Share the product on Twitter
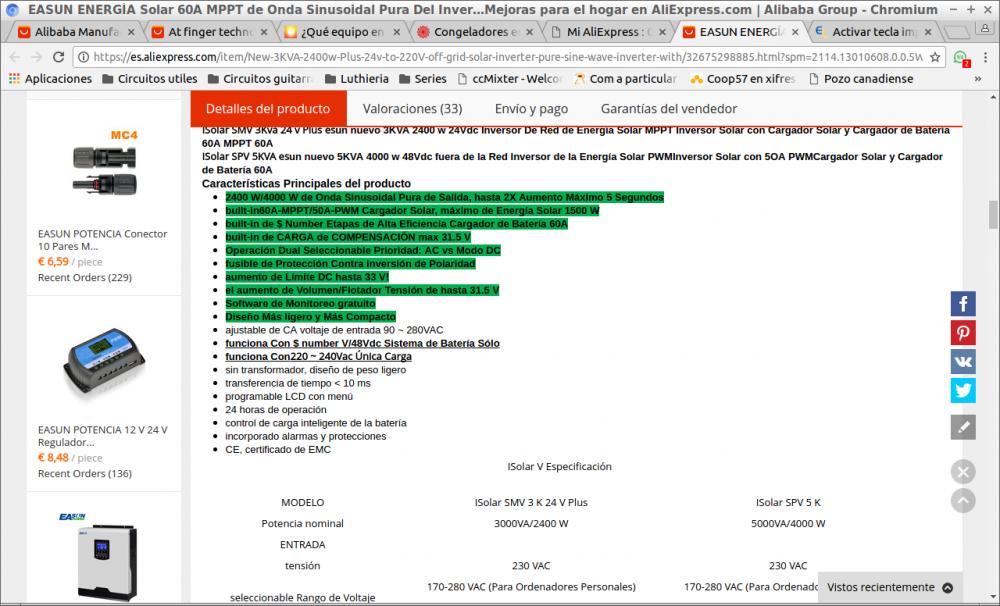1000x606 pixels. 963,390
